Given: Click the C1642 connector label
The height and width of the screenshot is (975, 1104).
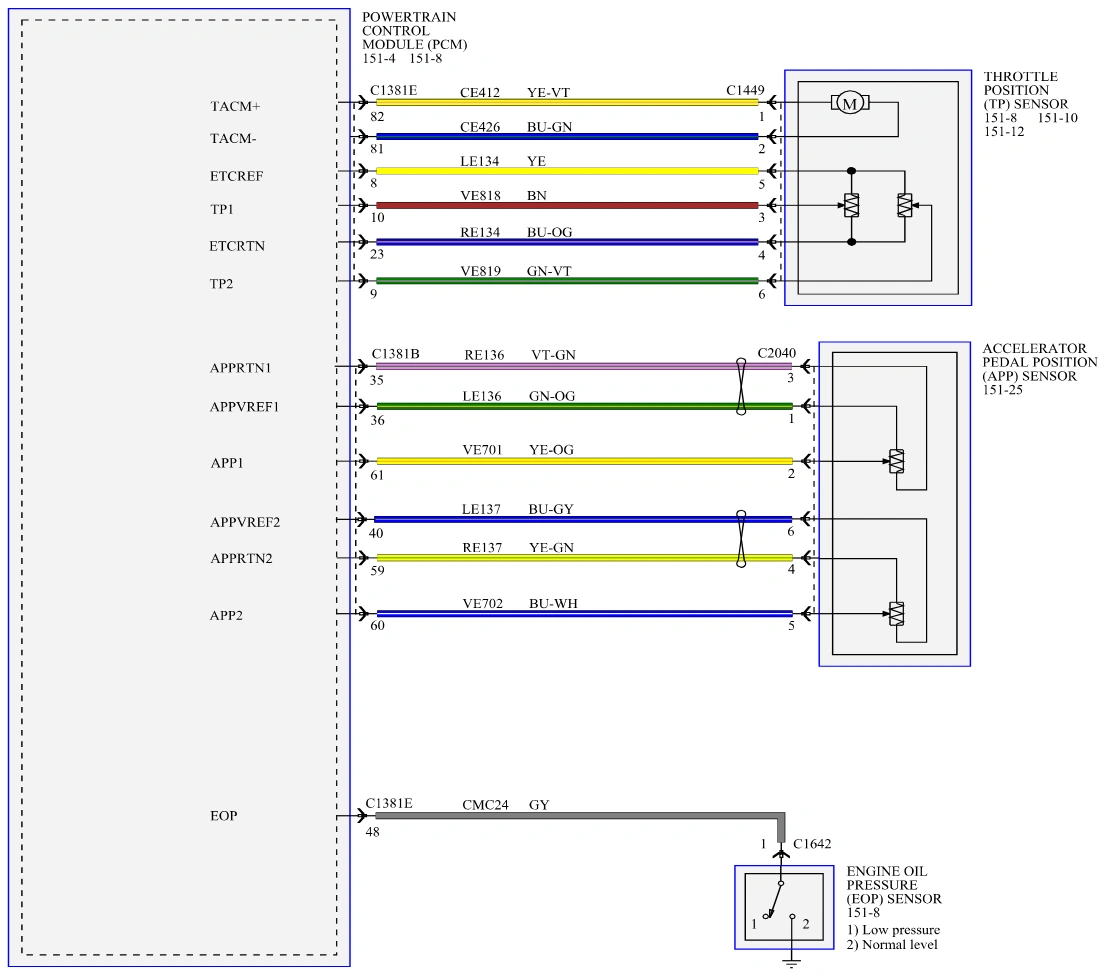Looking at the screenshot, I should (x=813, y=843).
